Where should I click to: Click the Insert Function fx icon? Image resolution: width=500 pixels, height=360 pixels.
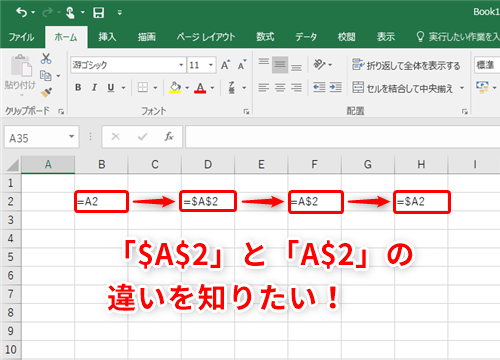pos(169,136)
